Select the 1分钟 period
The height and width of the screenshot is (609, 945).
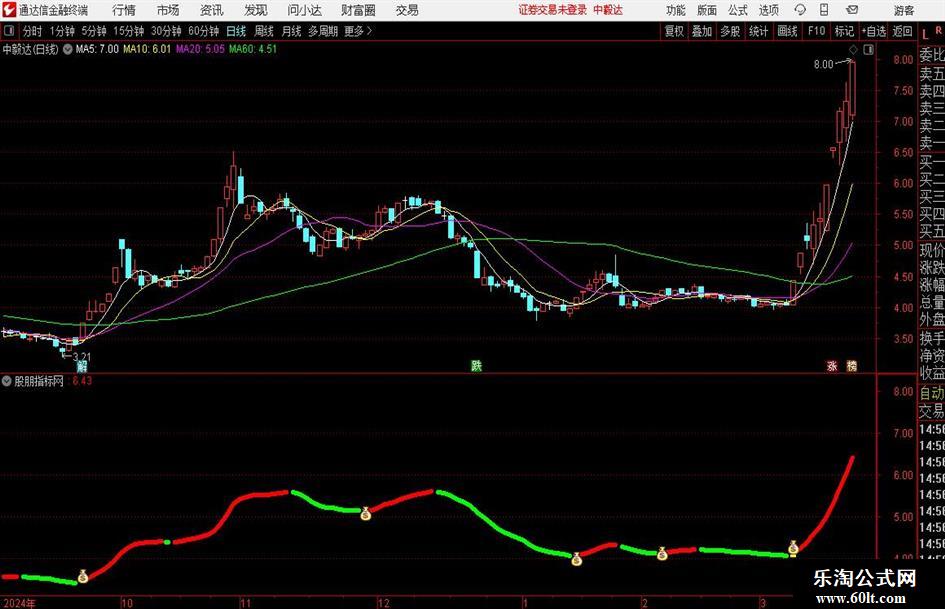tap(61, 31)
